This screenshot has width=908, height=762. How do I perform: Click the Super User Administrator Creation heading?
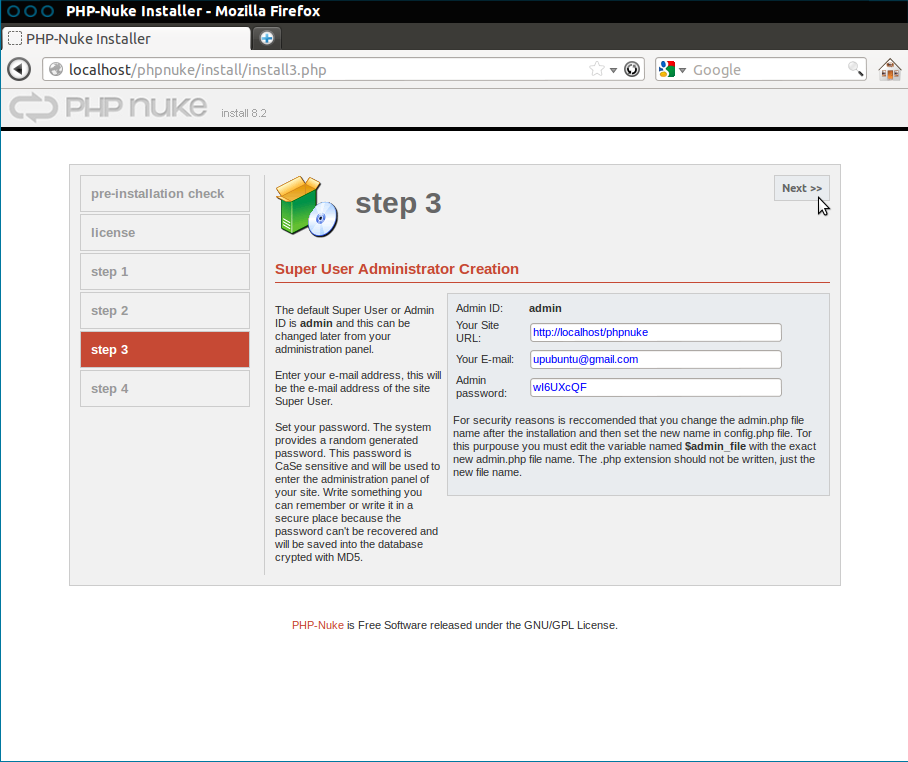pos(397,269)
